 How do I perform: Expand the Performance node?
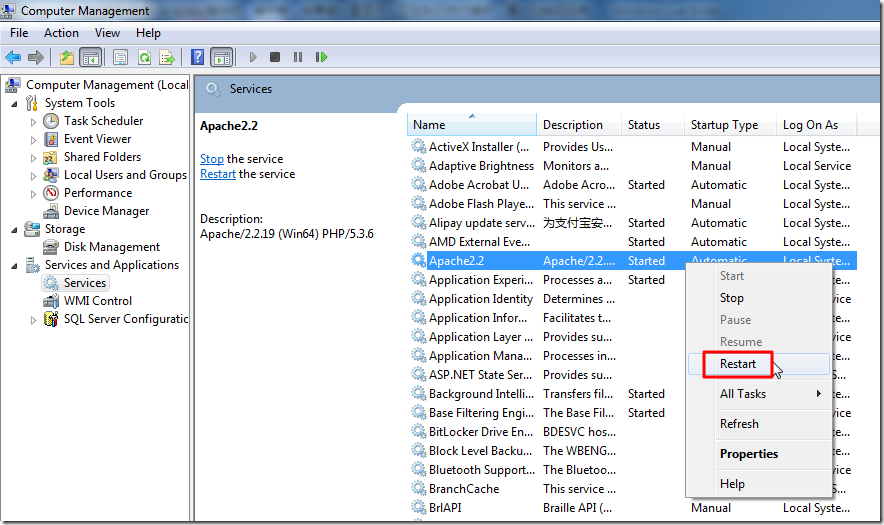[33, 194]
